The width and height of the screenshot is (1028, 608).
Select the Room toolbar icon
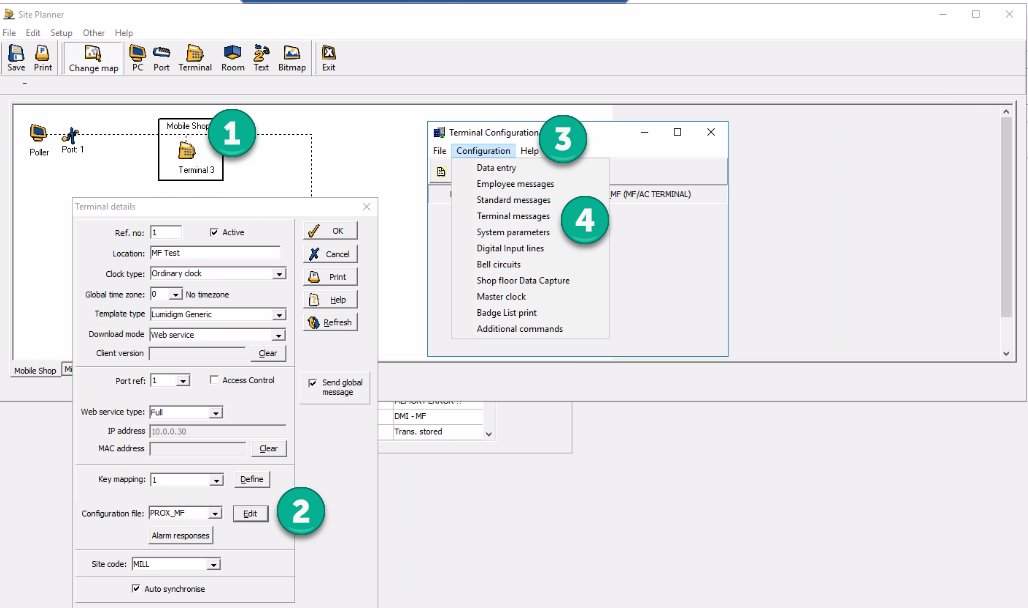(x=232, y=58)
